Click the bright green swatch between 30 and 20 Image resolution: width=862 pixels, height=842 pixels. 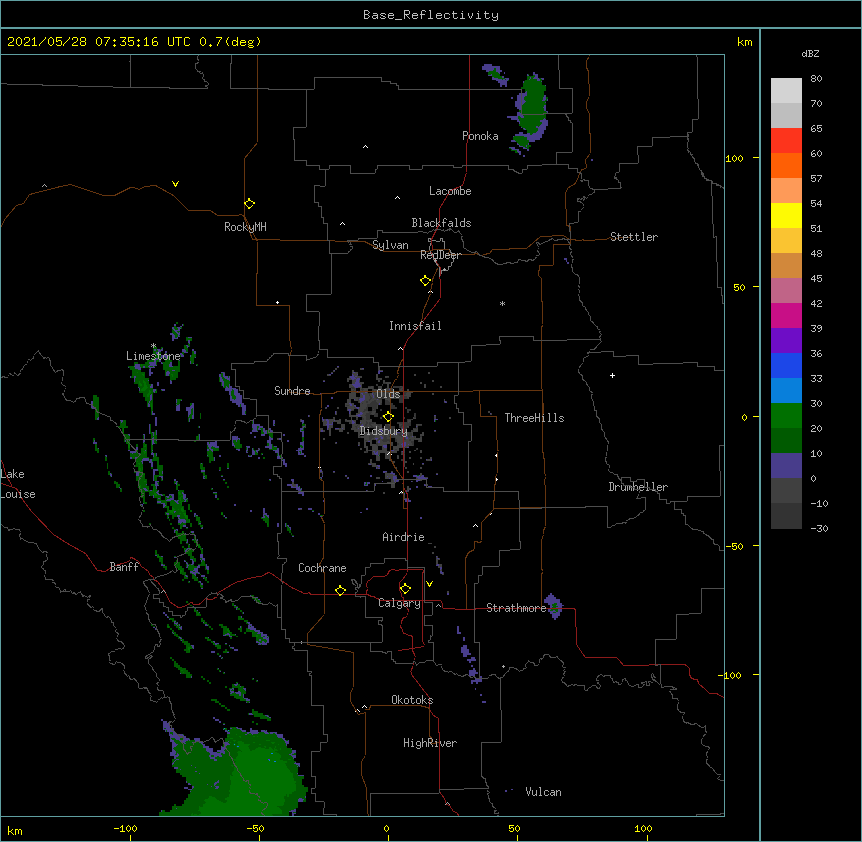(786, 416)
